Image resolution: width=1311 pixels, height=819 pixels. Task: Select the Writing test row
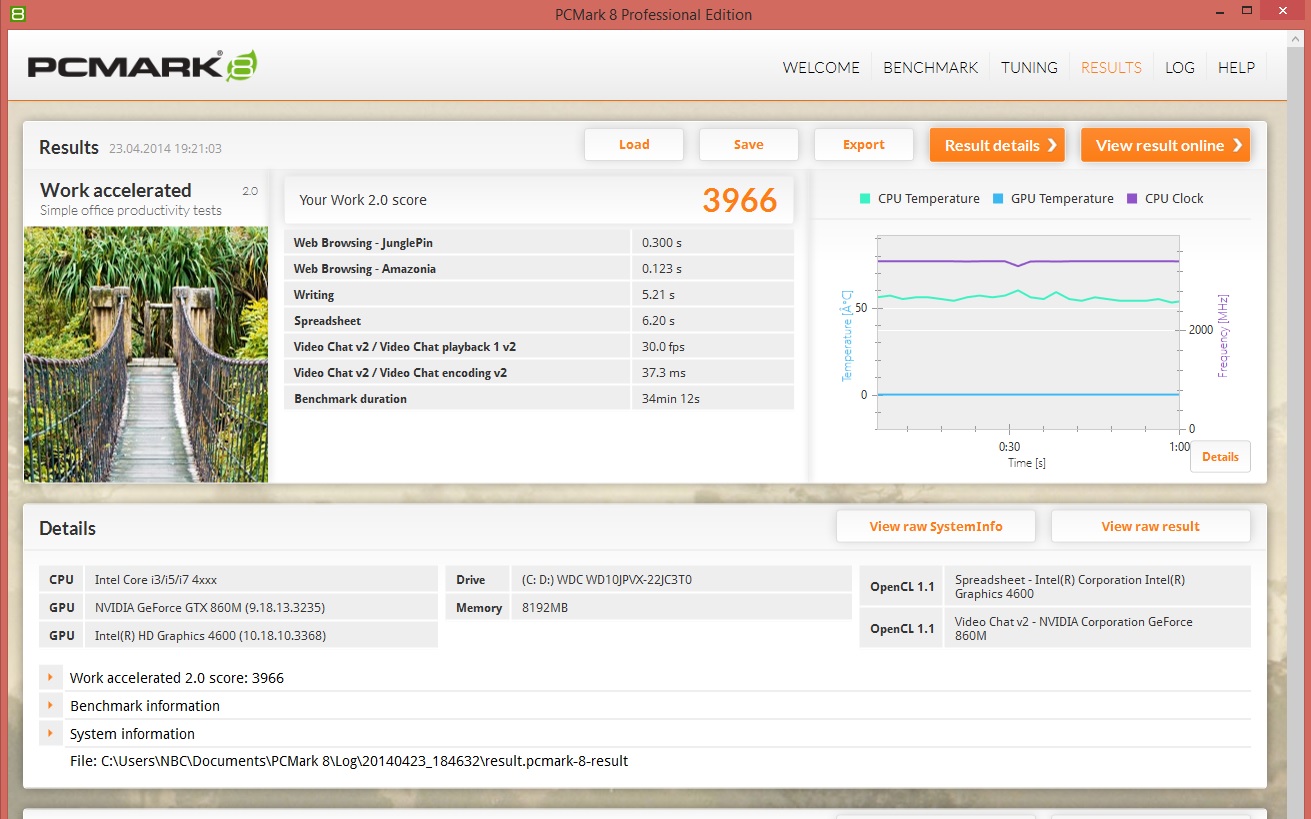pyautogui.click(x=539, y=294)
